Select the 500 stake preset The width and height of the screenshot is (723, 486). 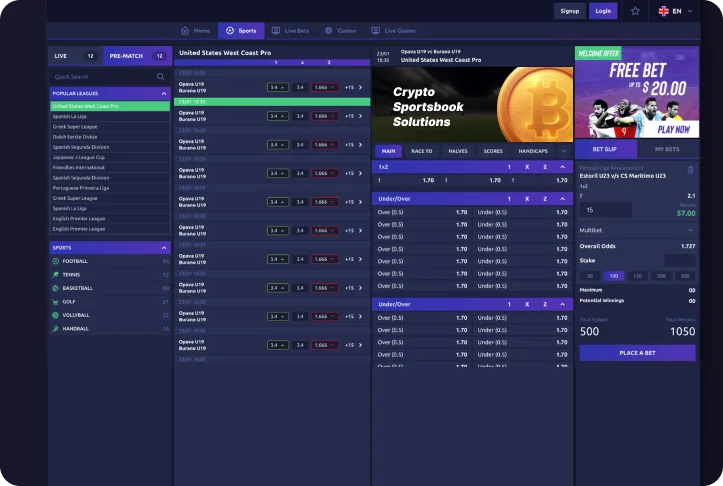pyautogui.click(x=685, y=276)
